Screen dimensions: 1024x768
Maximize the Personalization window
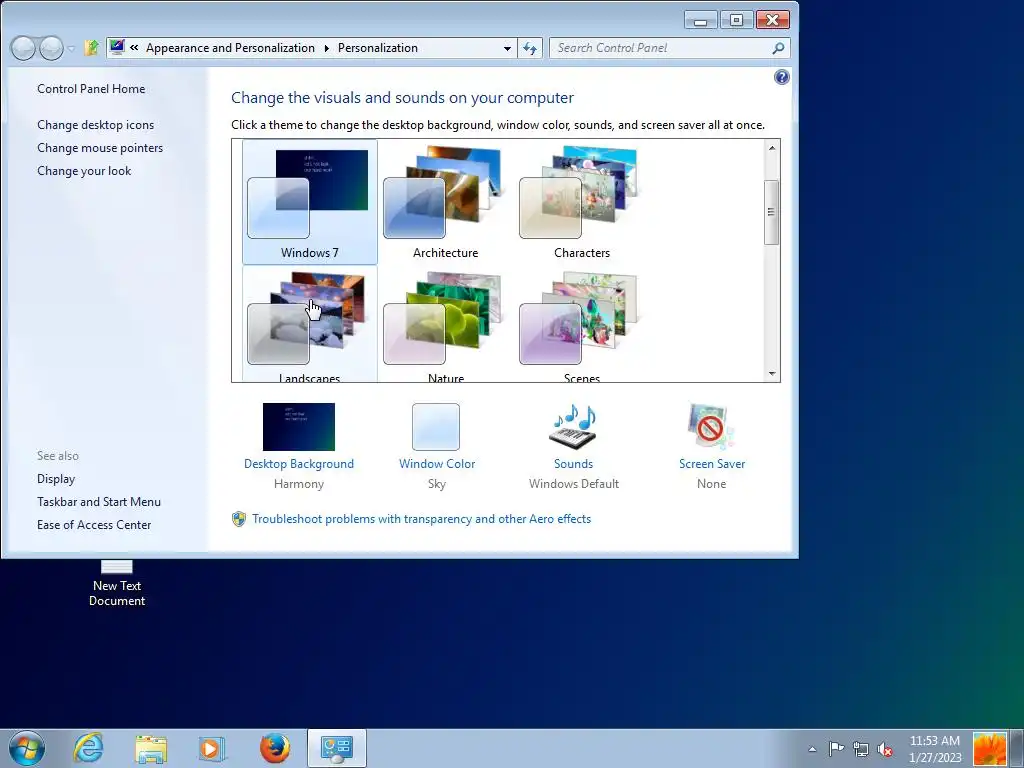[736, 20]
